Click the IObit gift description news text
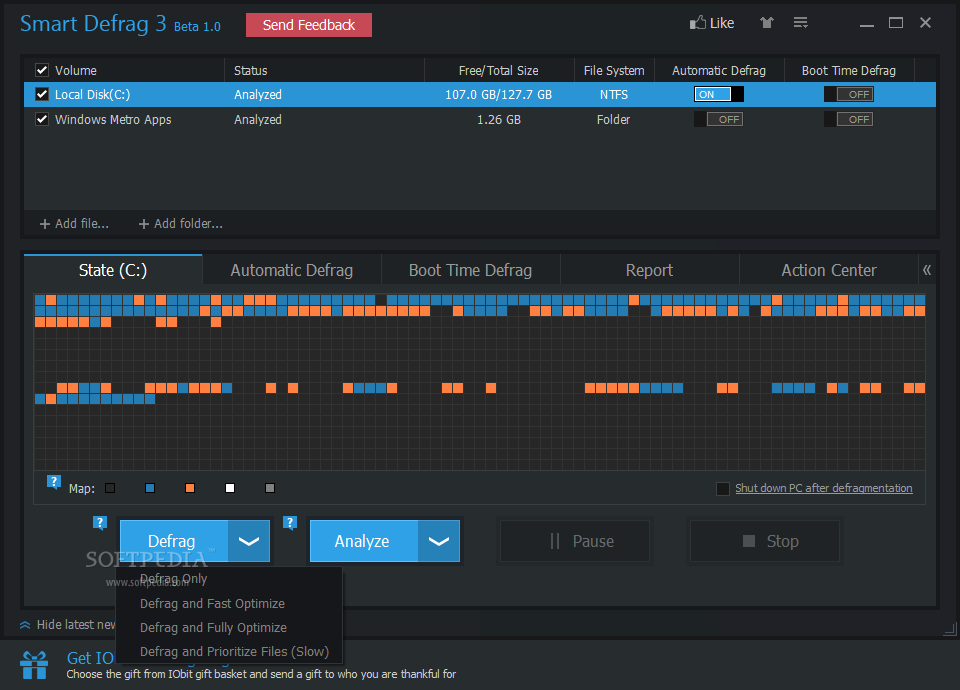Image resolution: width=960 pixels, height=690 pixels. pos(261,674)
